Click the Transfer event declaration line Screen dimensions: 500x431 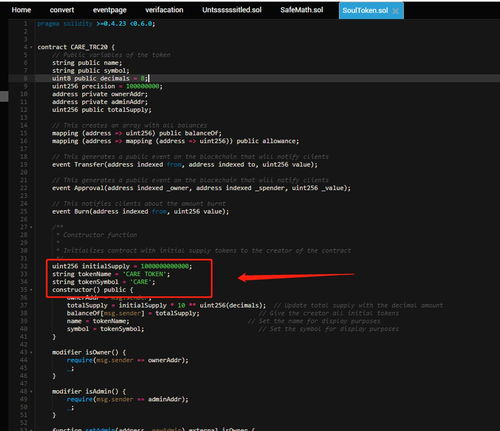coord(185,165)
